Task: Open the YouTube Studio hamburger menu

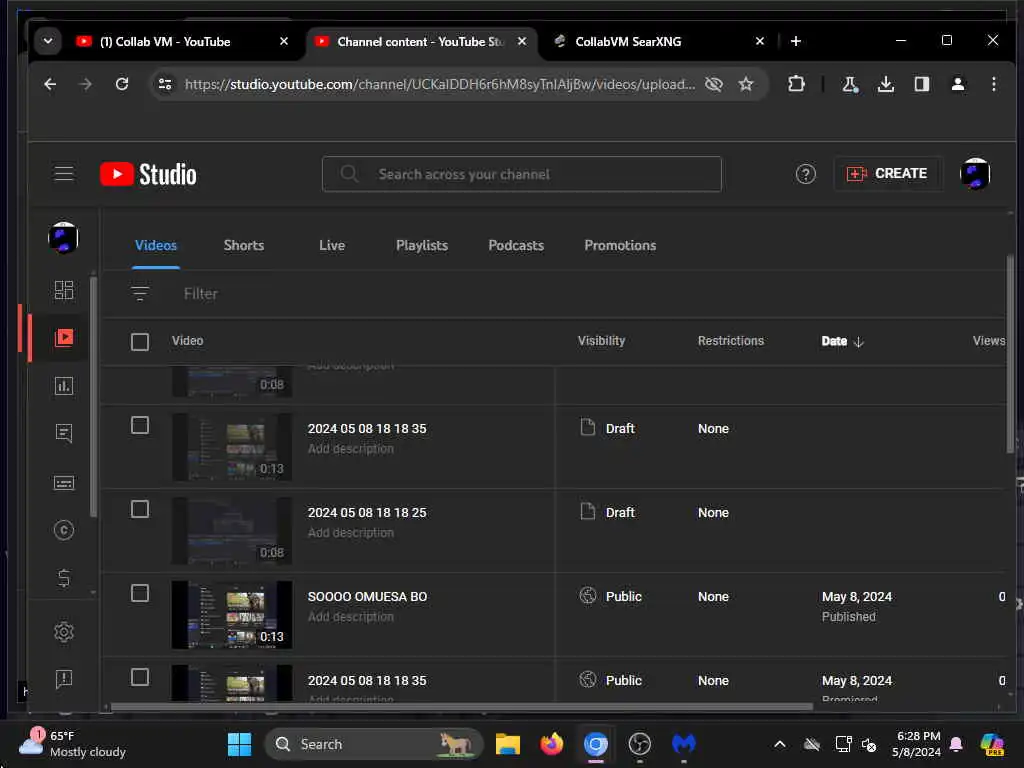Action: coord(63,174)
